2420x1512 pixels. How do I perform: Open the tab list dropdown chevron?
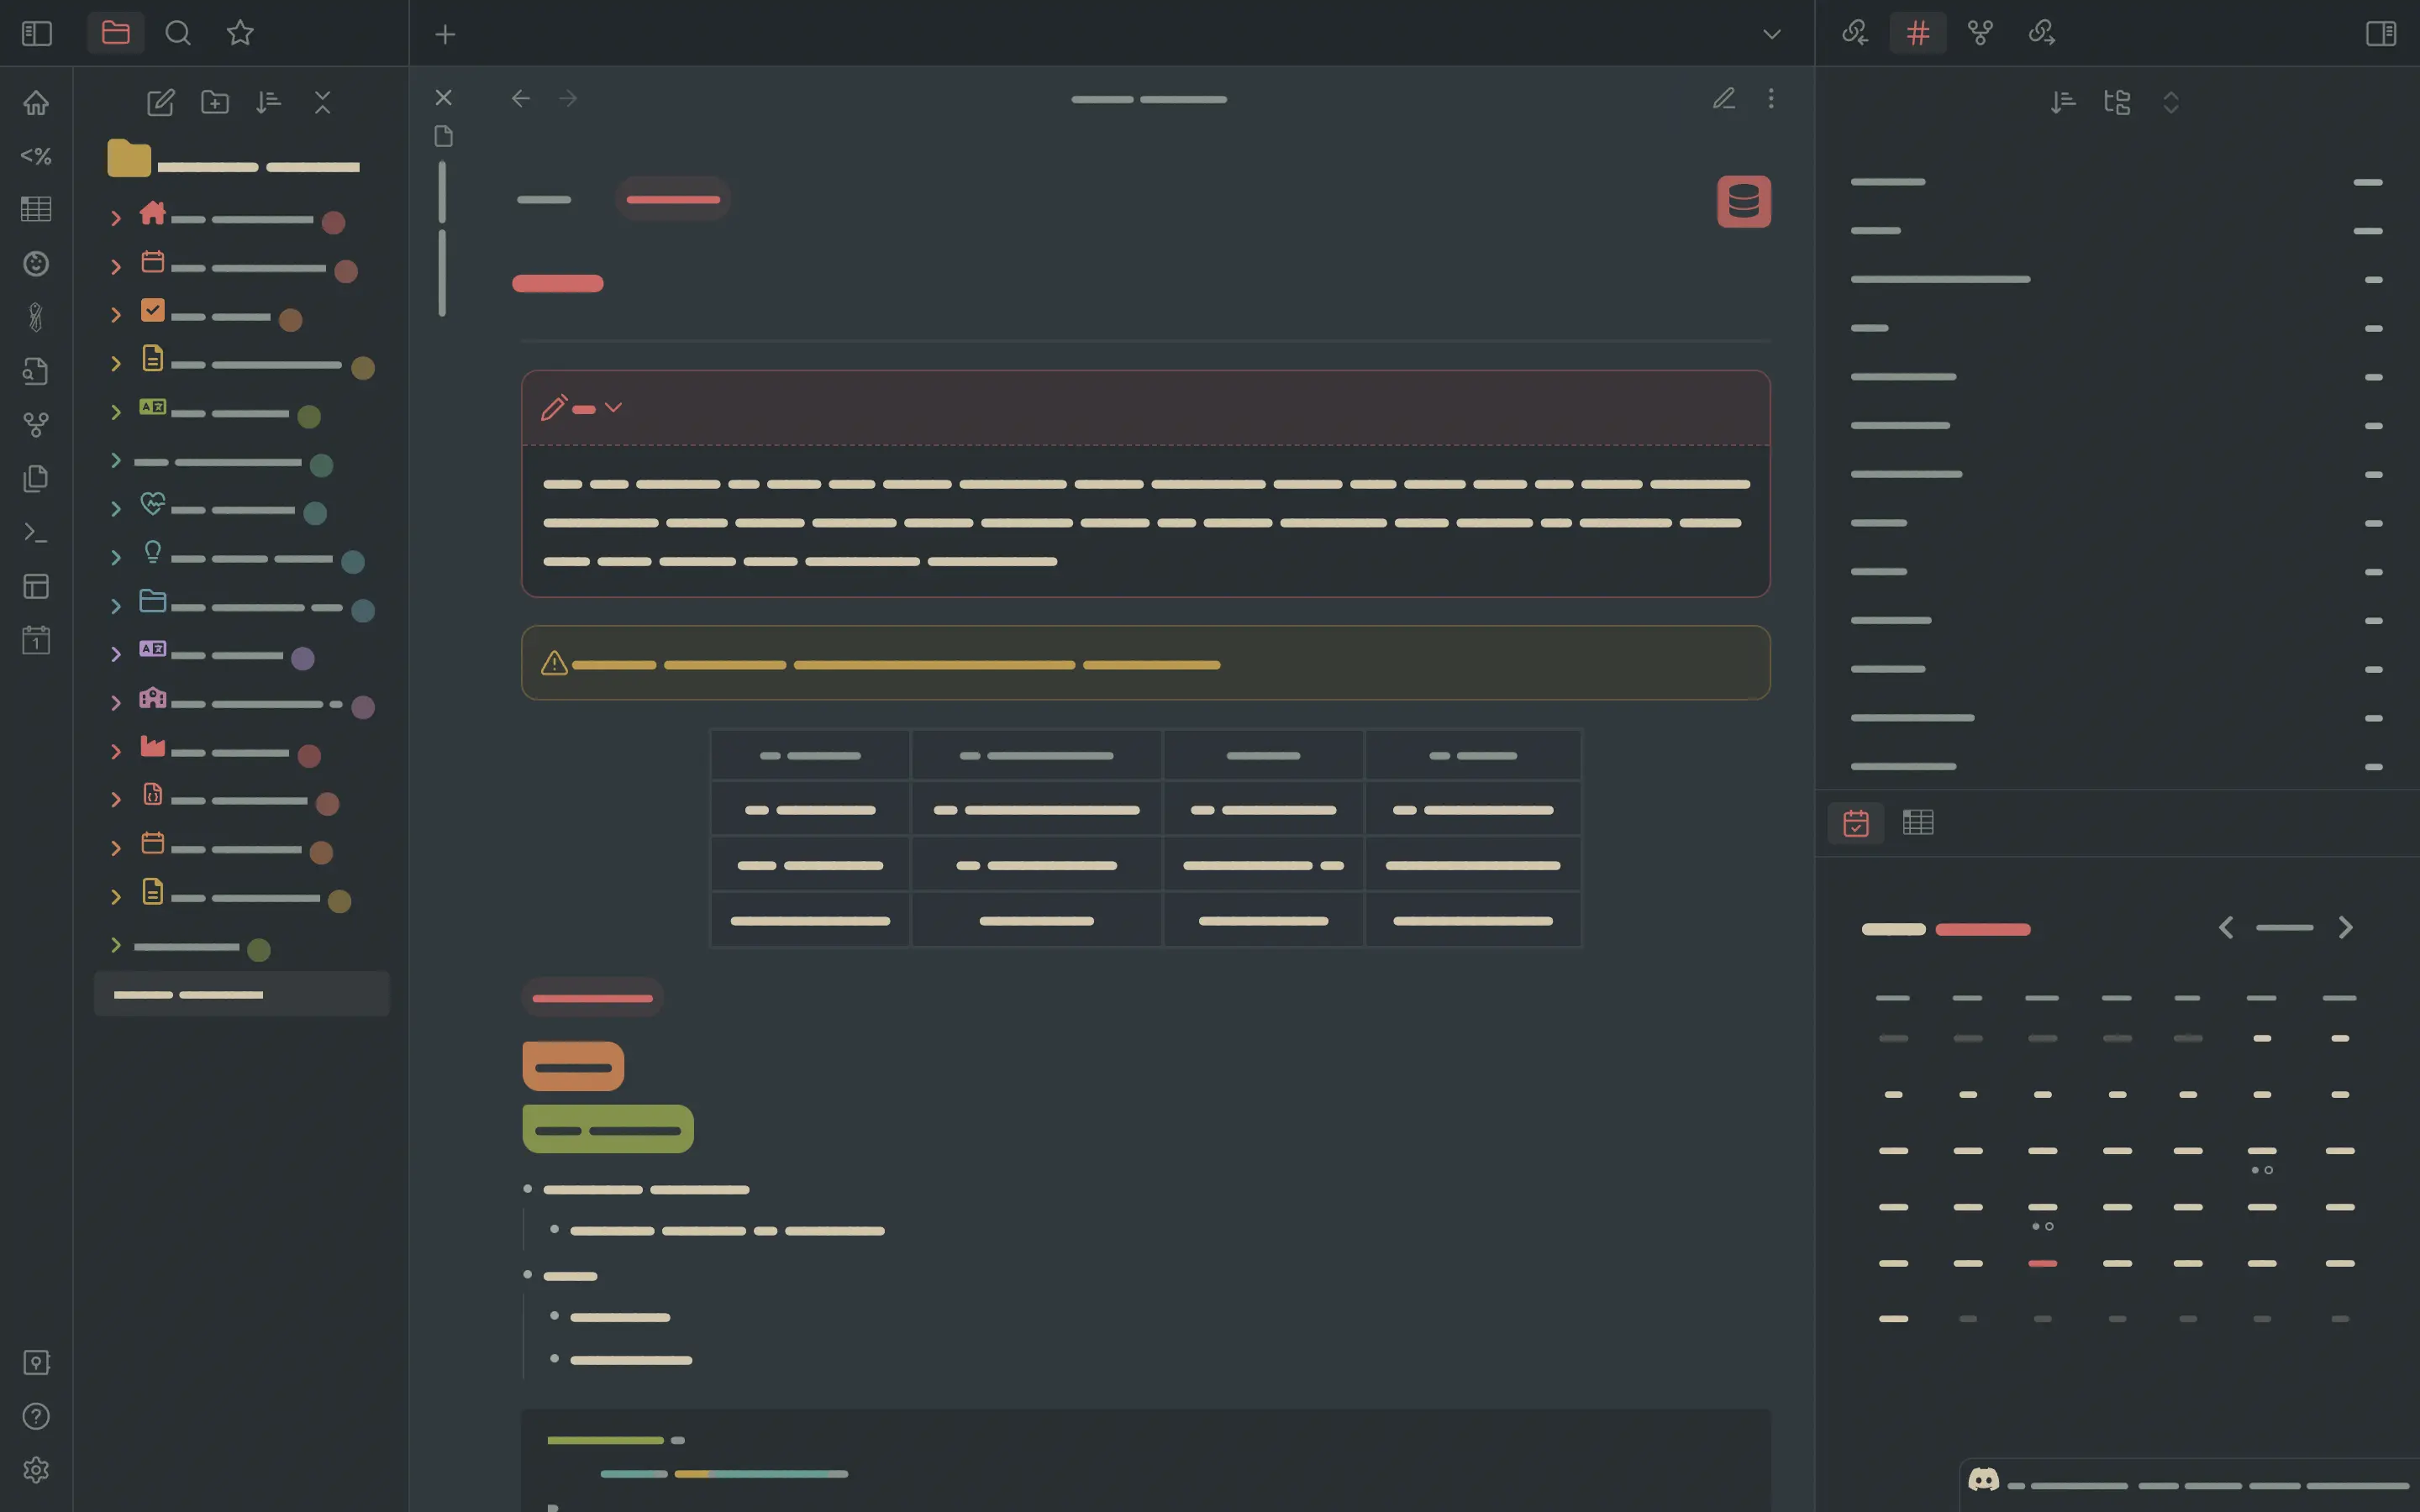(1771, 34)
